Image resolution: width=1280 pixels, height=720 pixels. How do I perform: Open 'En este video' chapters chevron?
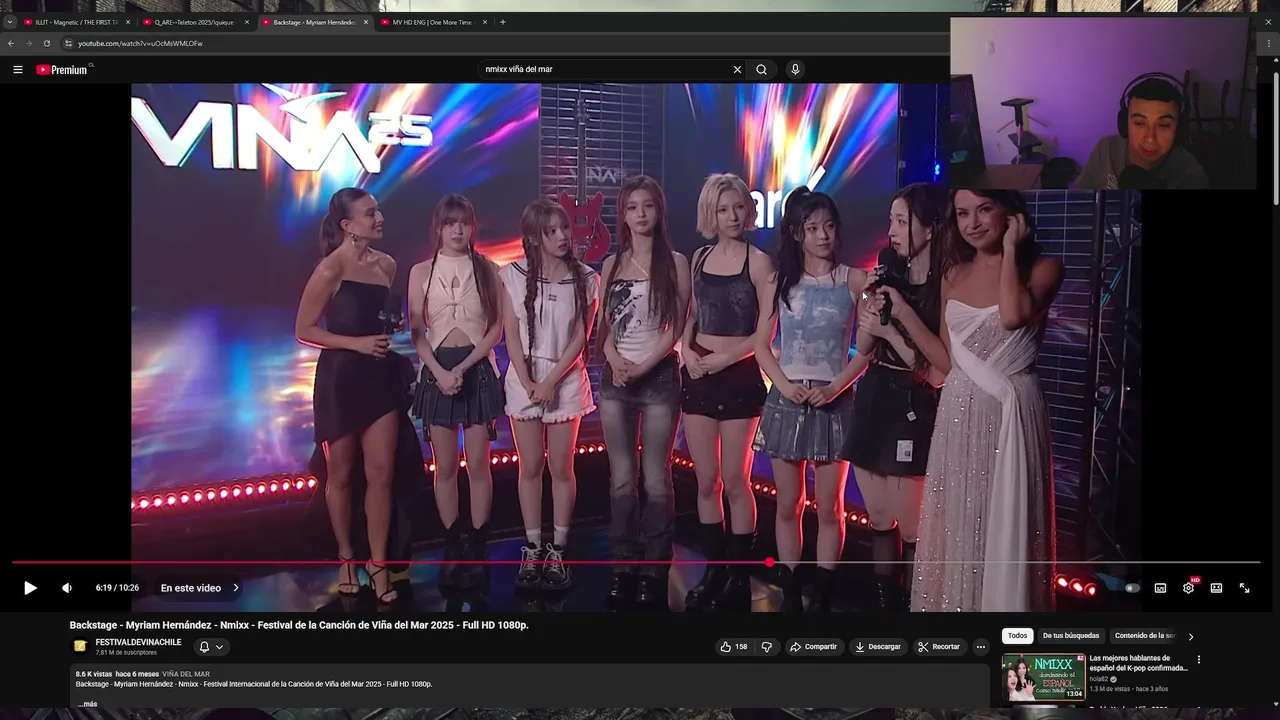point(235,588)
